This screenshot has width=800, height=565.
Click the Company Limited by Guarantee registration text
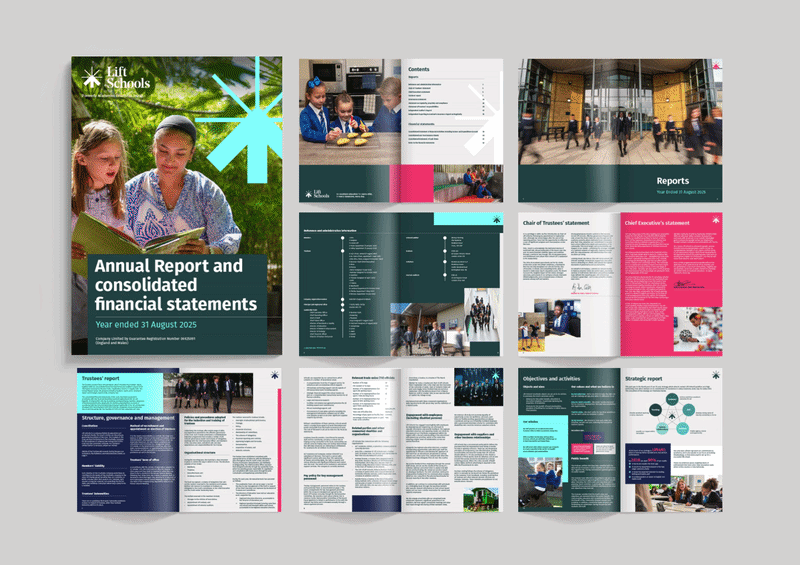click(x=145, y=340)
